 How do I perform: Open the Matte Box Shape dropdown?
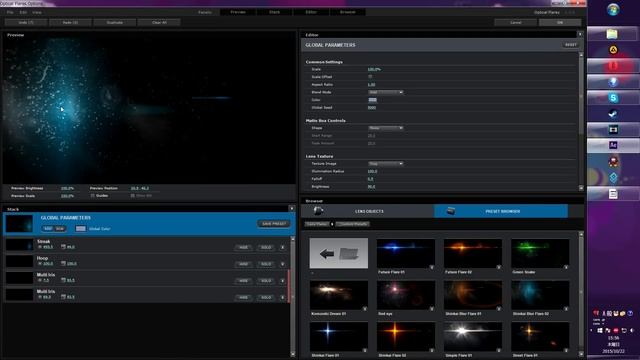[x=386, y=128]
